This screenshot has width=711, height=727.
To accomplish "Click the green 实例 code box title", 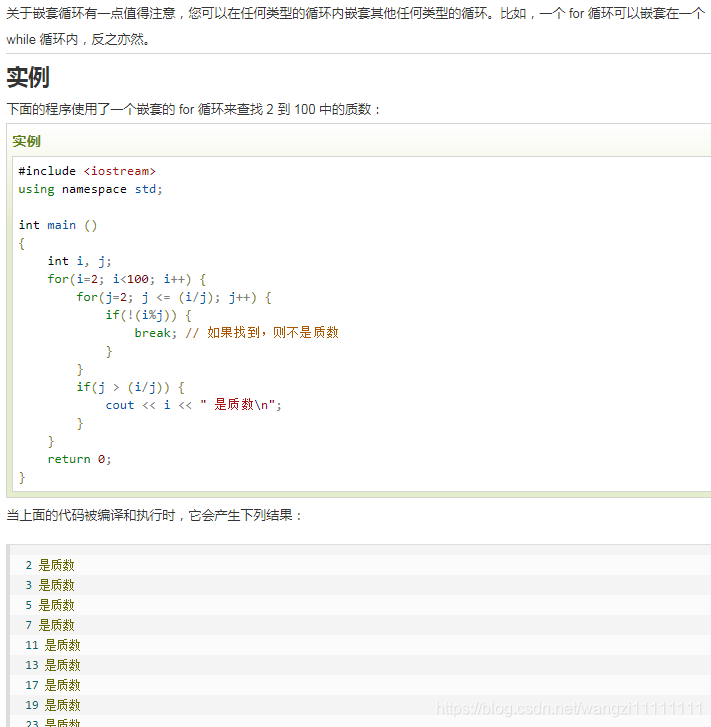I will (x=26, y=141).
